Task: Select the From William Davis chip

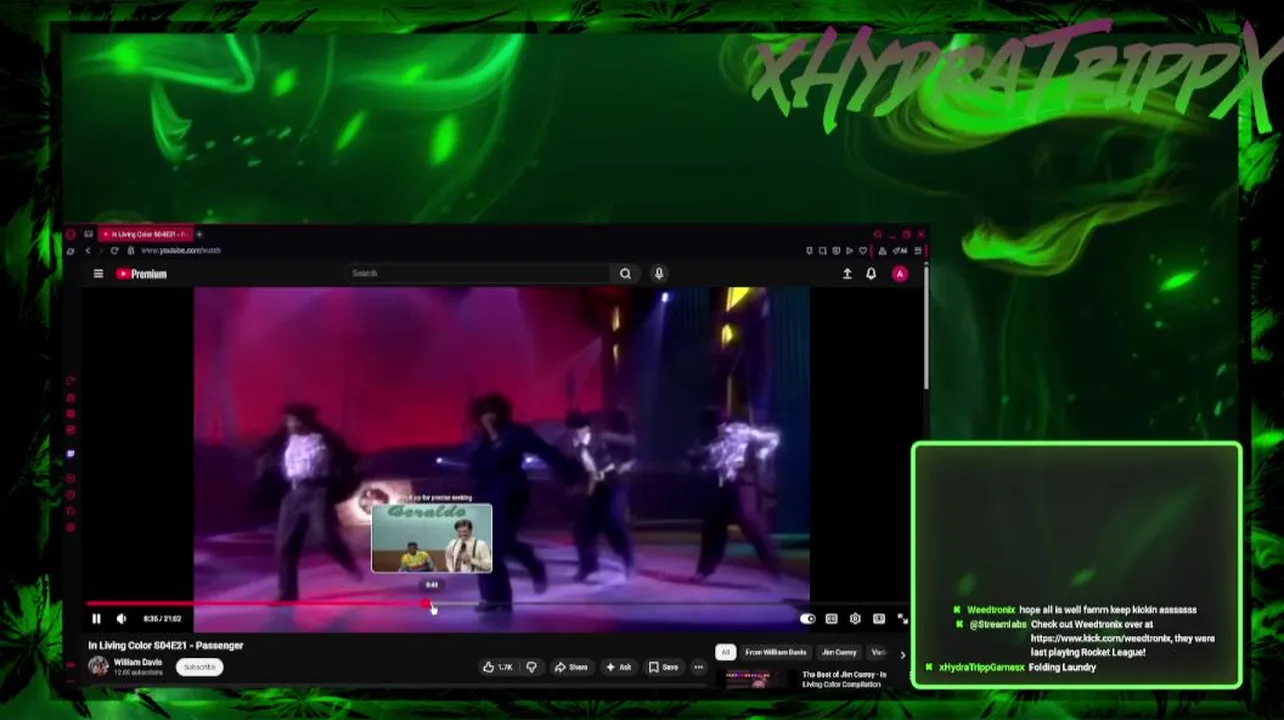Action: pos(776,652)
